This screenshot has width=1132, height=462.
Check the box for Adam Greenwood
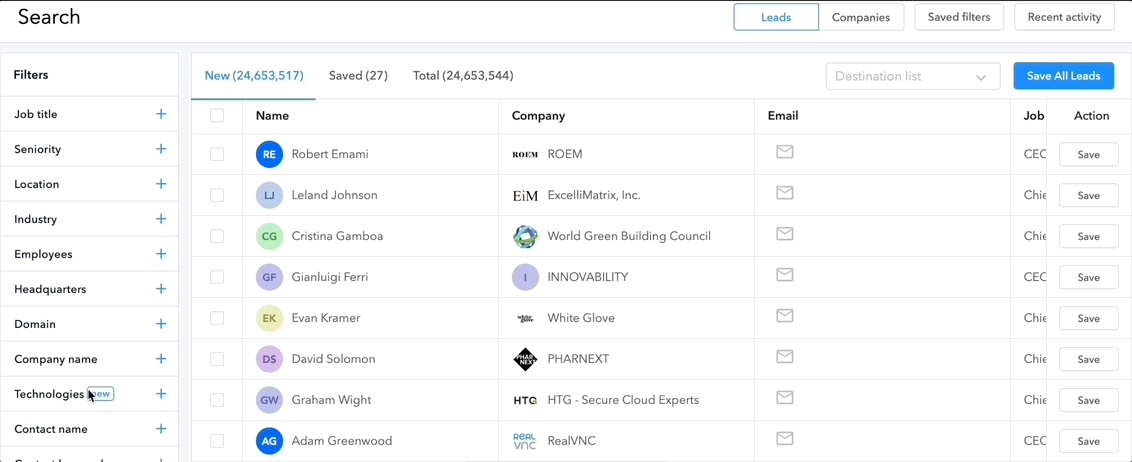tap(217, 441)
